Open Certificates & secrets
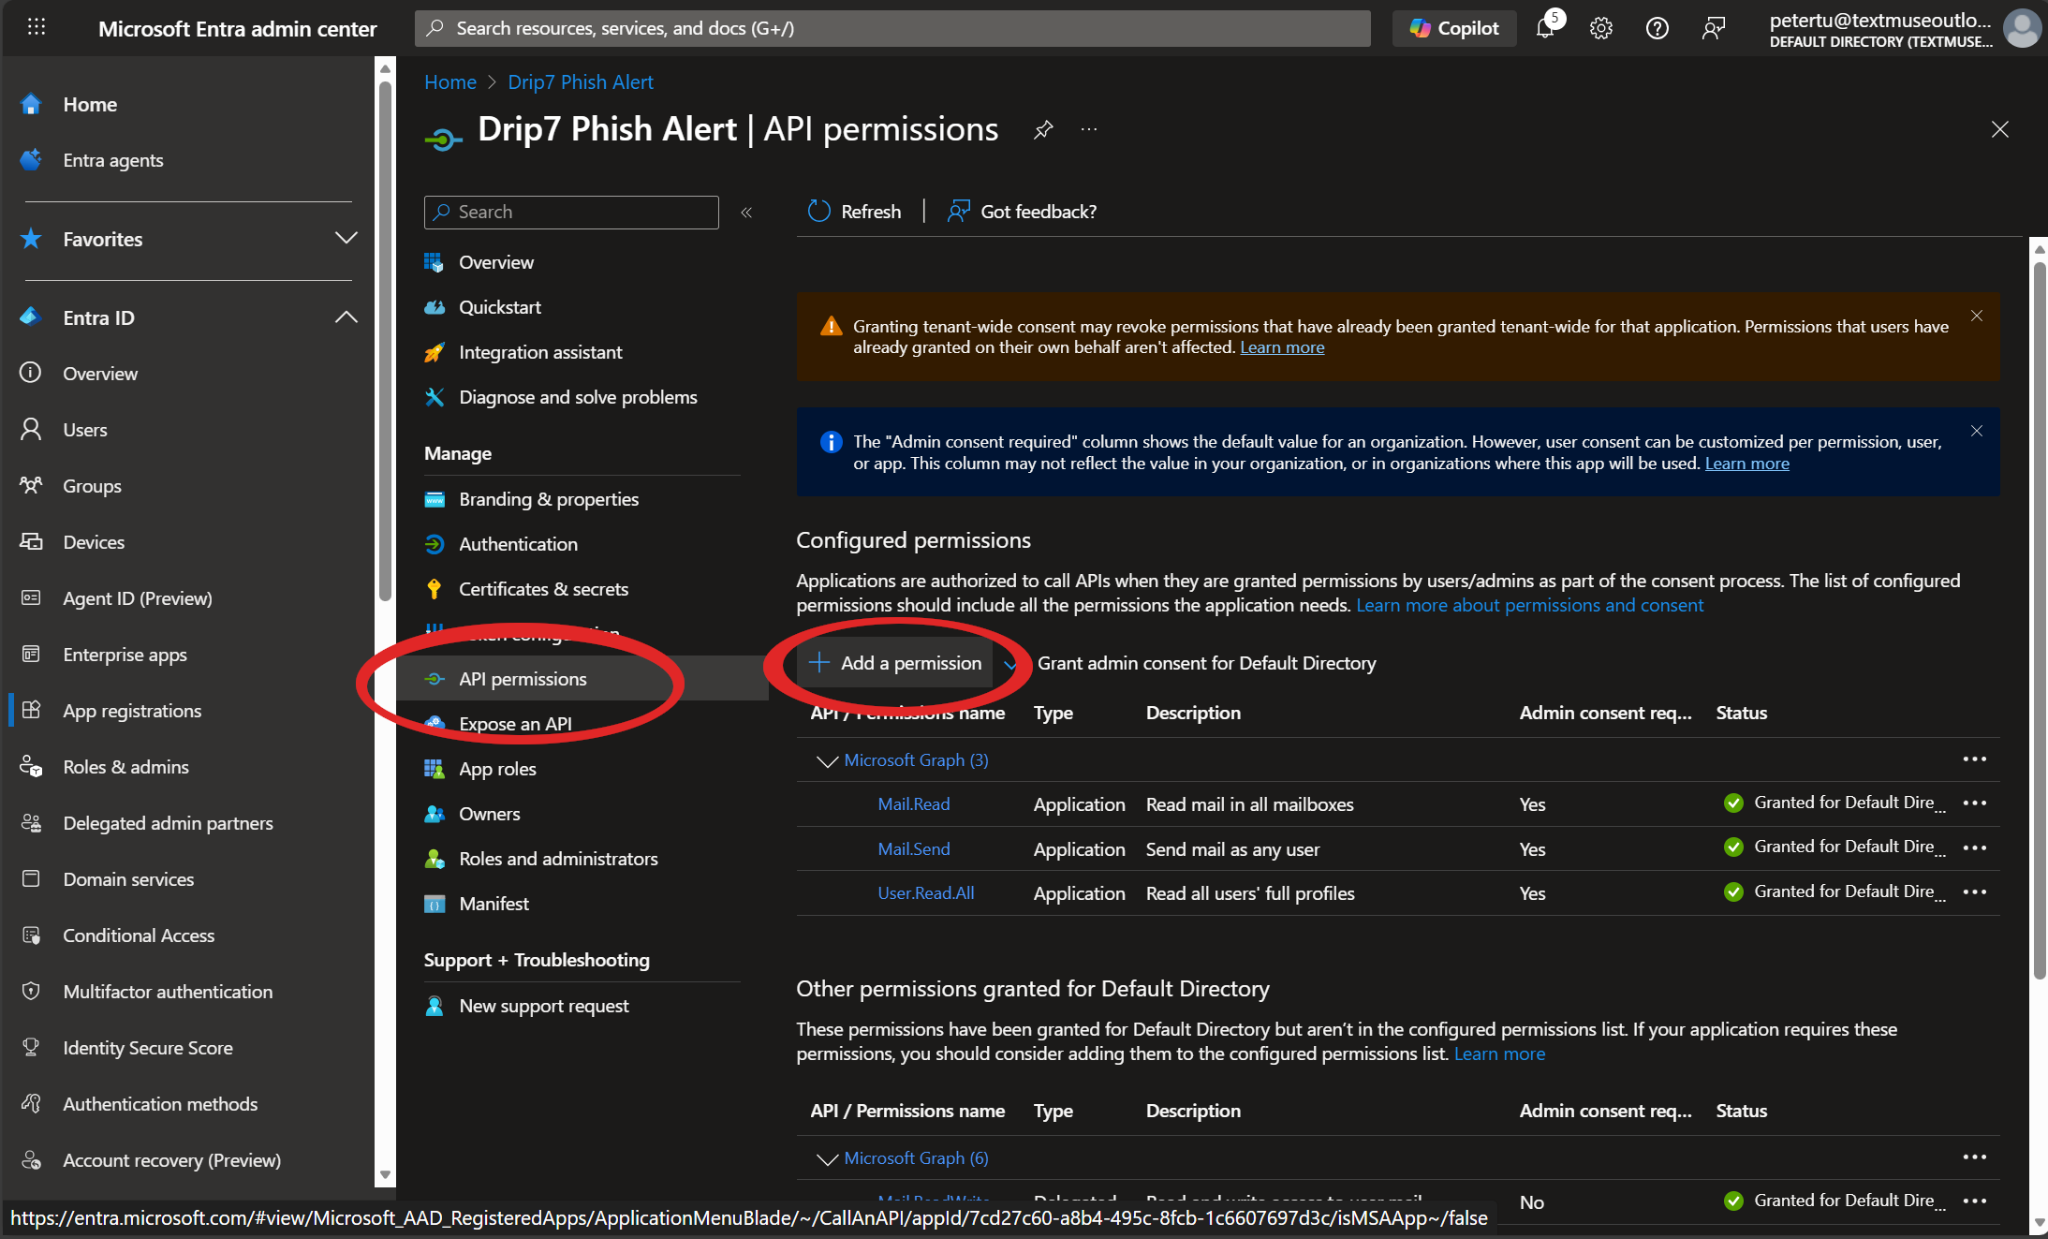 (543, 589)
